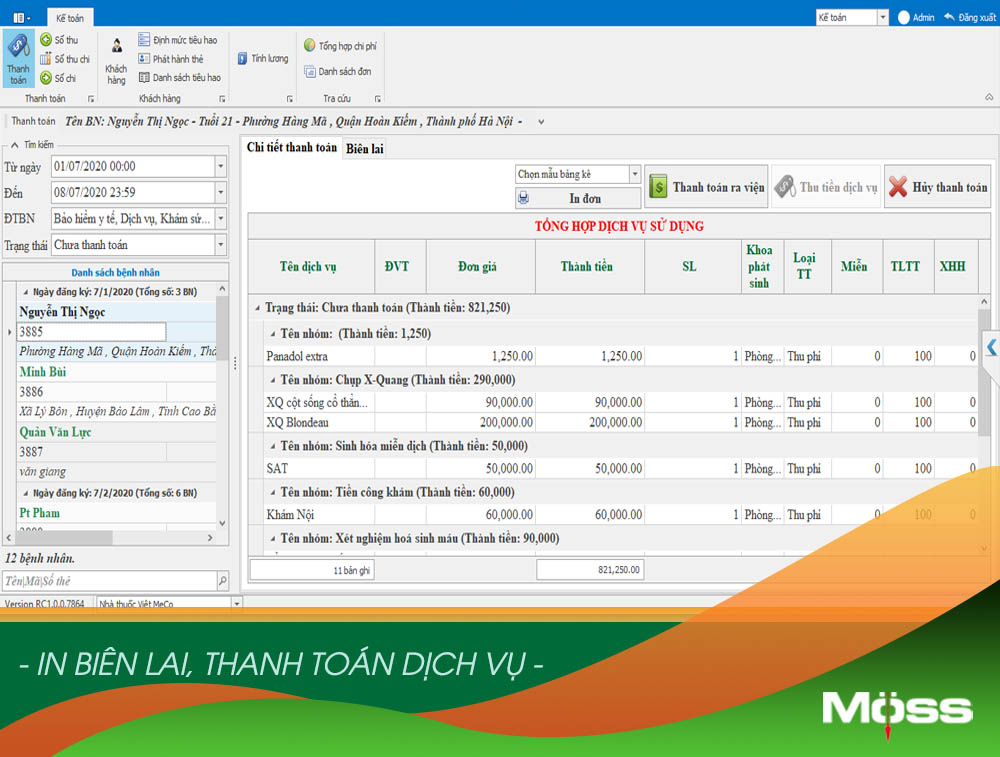Select the Kế toán ribbon tab

click(x=70, y=18)
